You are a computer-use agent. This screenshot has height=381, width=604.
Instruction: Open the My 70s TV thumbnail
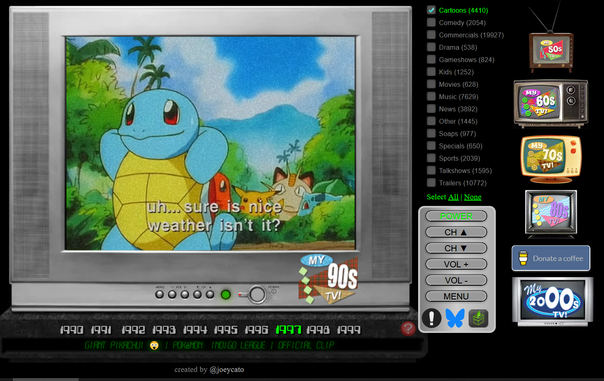click(551, 159)
